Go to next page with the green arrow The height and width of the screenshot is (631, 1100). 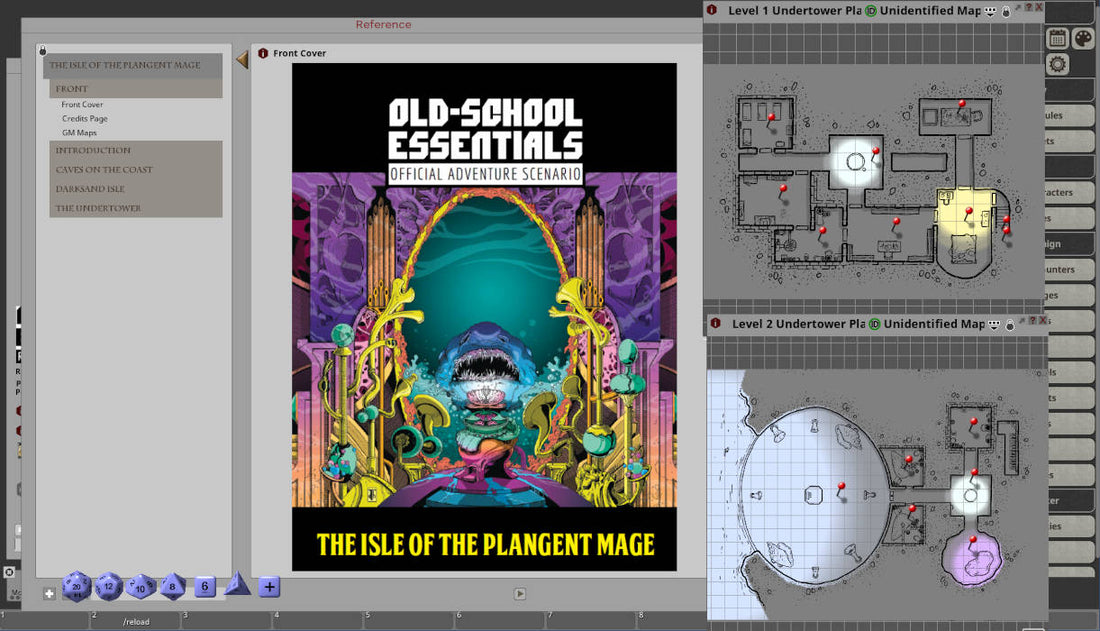pyautogui.click(x=520, y=593)
